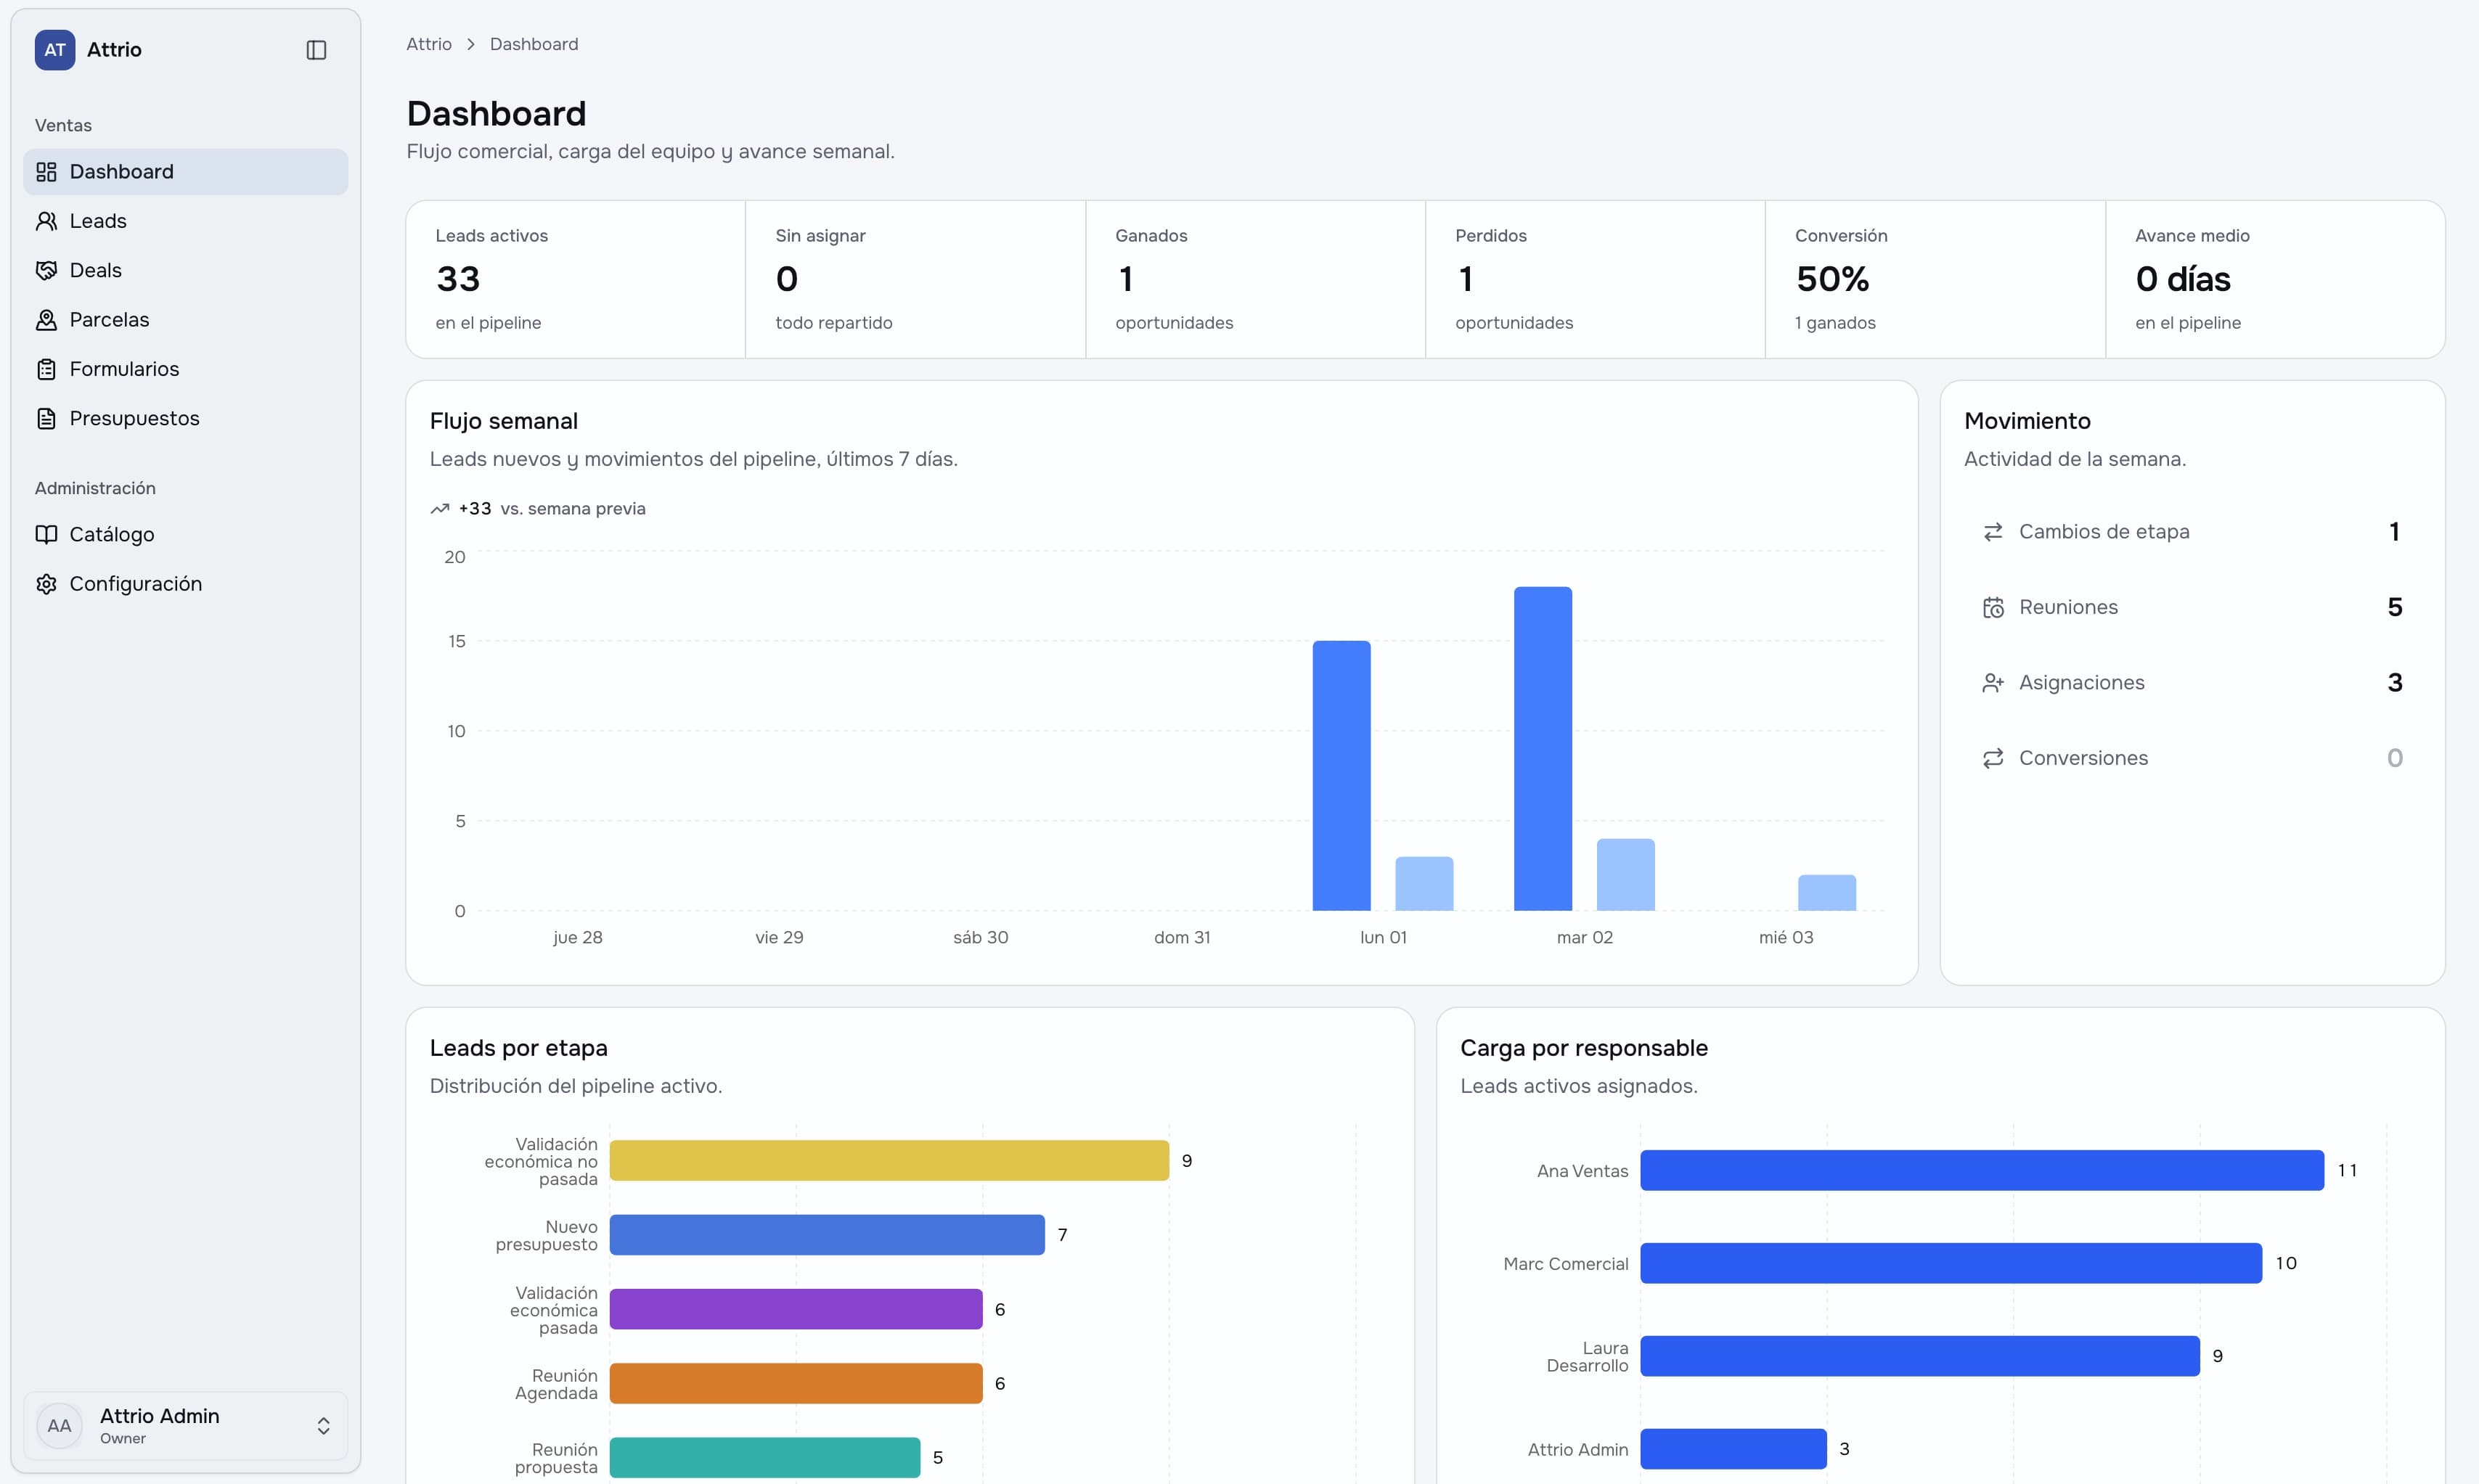Viewport: 2479px width, 1484px height.
Task: Click the 'Carga por responsable' heading
Action: coord(1584,1048)
